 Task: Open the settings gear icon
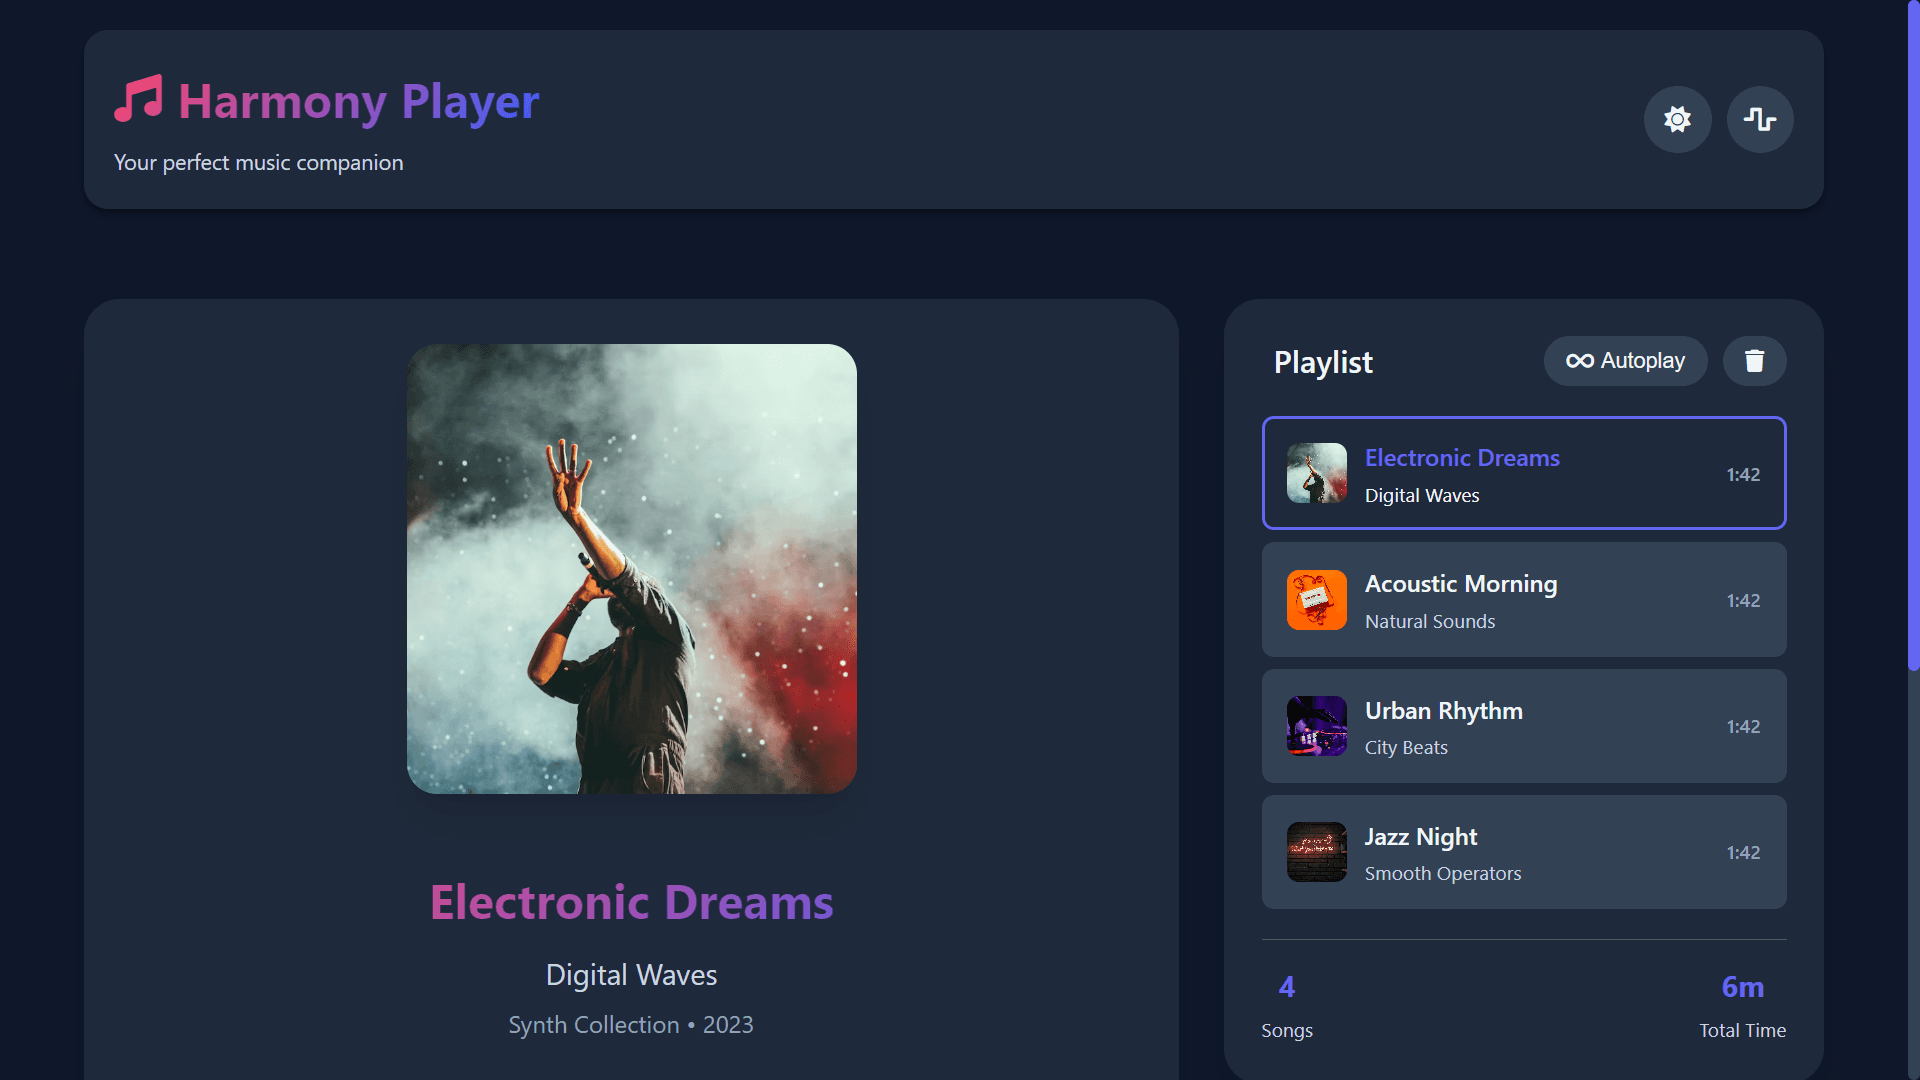1676,119
